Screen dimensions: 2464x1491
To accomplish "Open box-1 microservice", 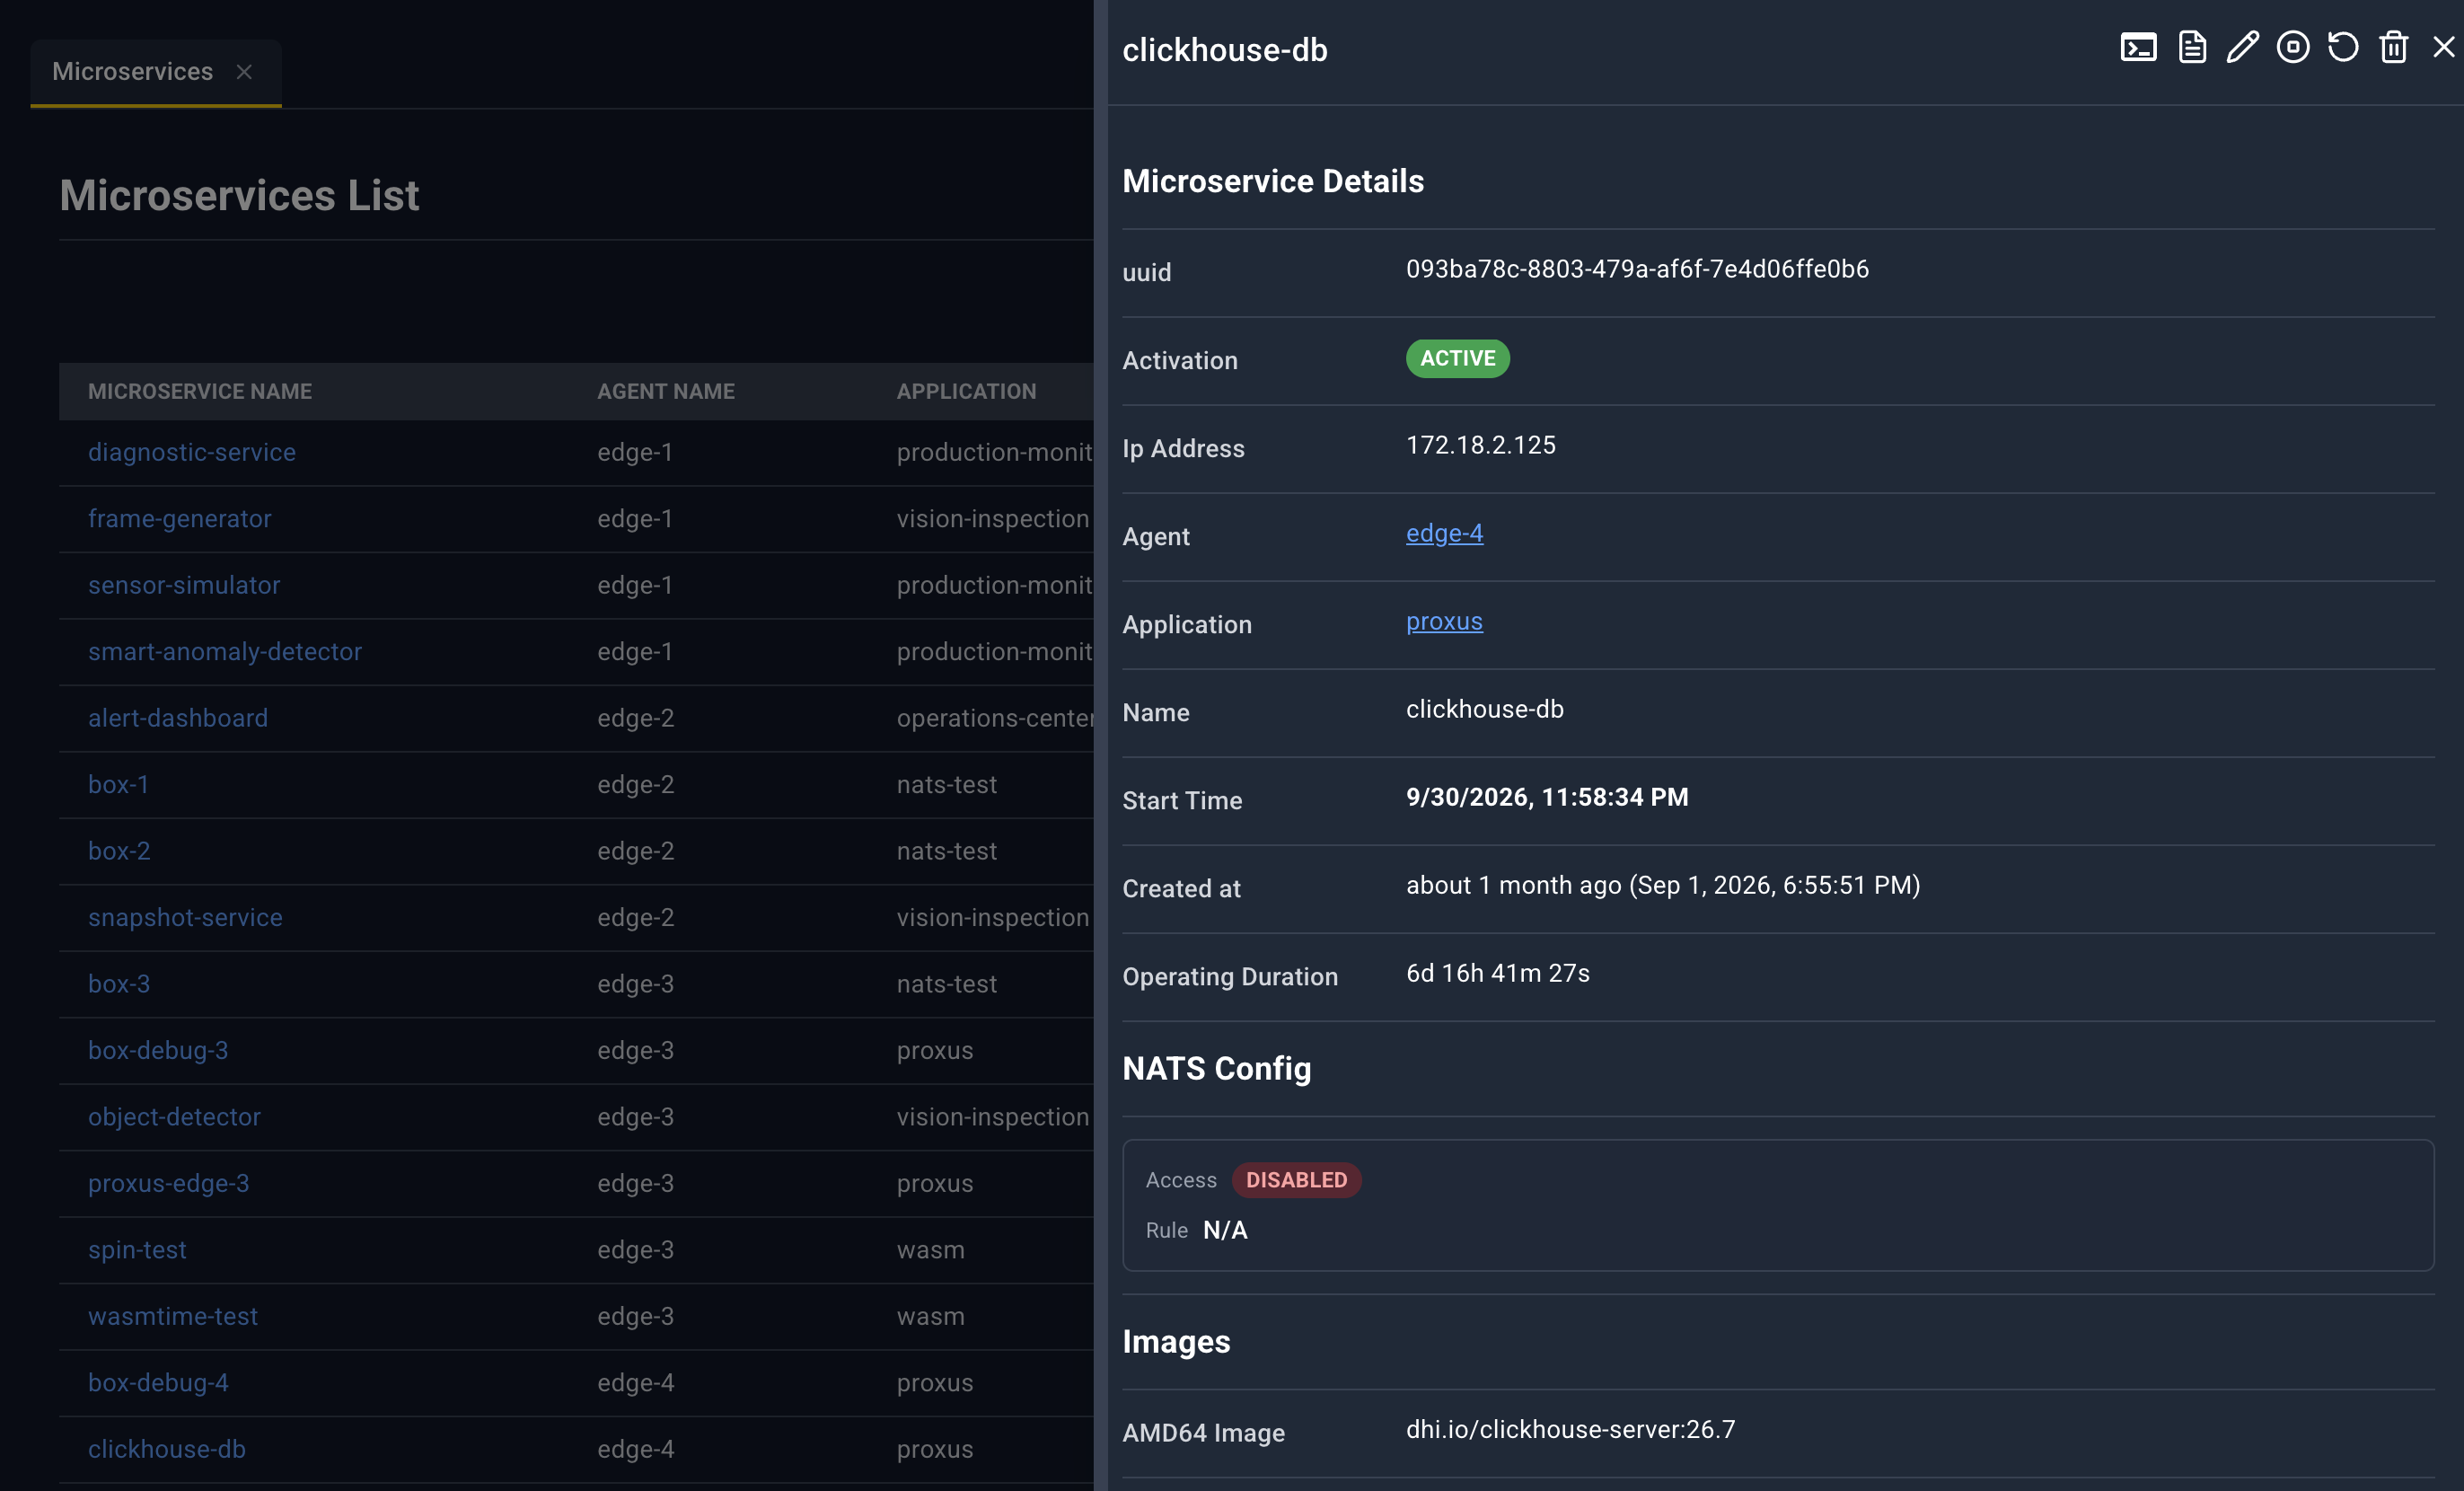I will tap(118, 784).
